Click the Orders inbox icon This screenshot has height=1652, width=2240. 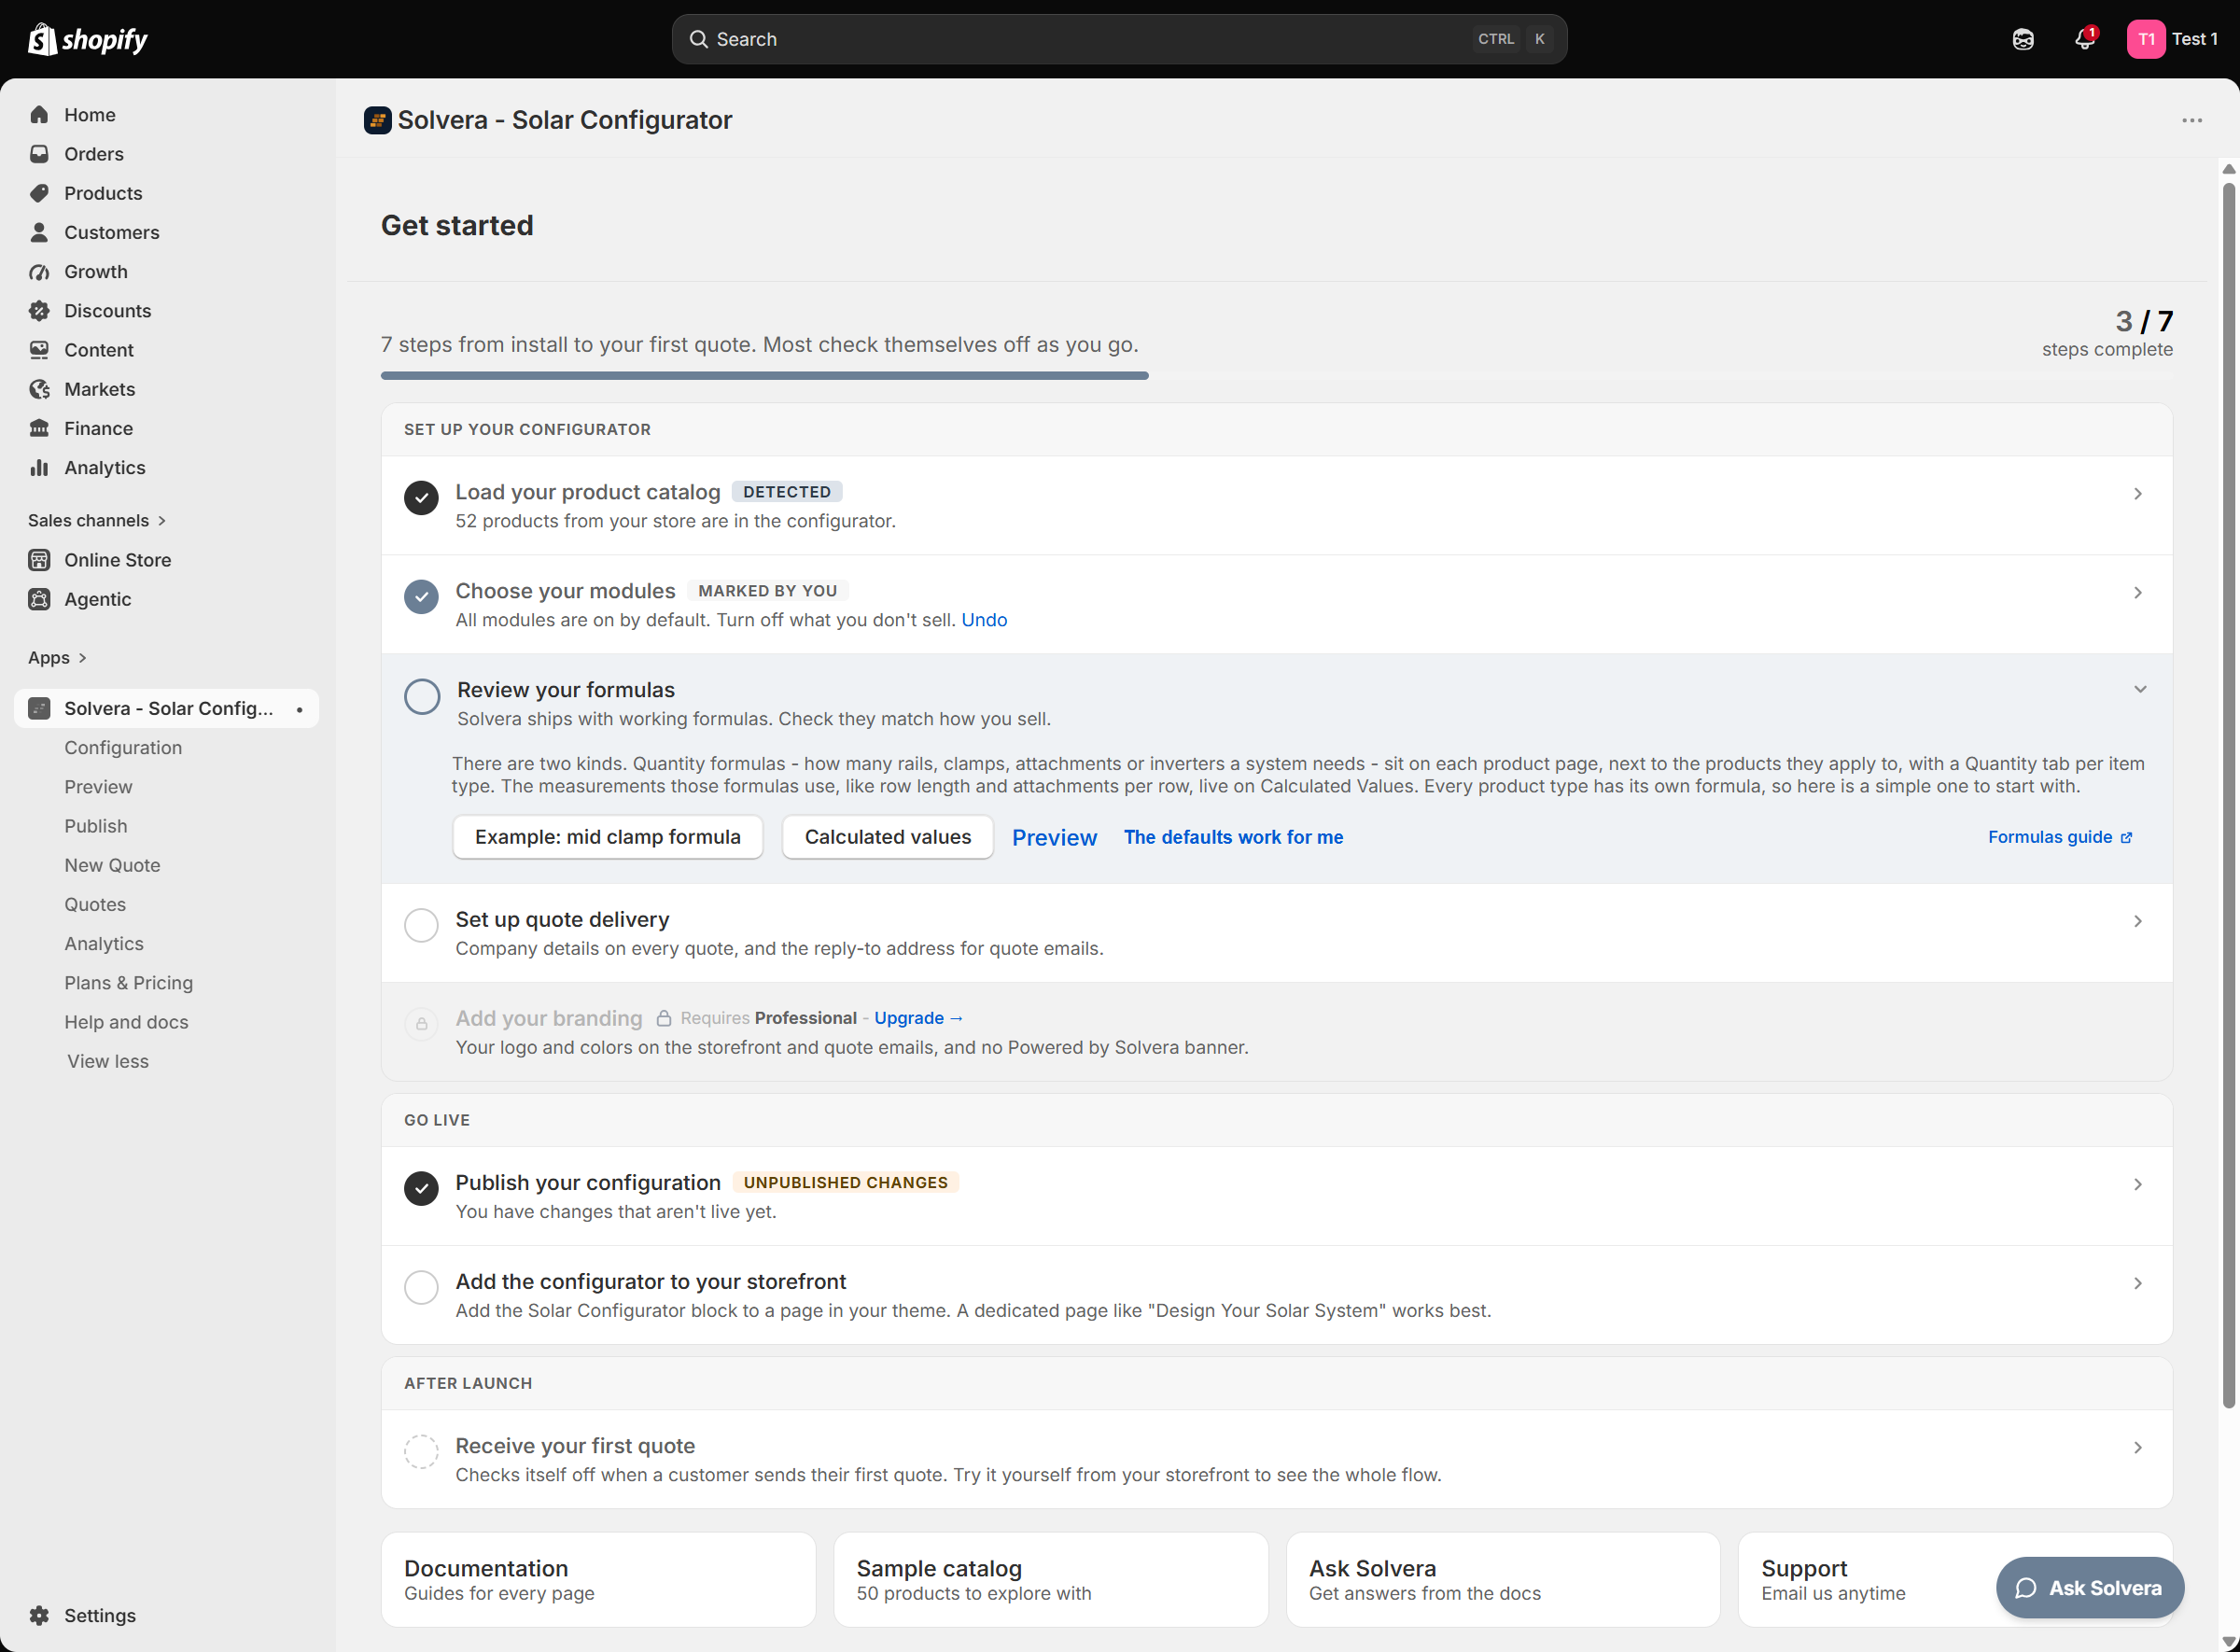point(39,154)
